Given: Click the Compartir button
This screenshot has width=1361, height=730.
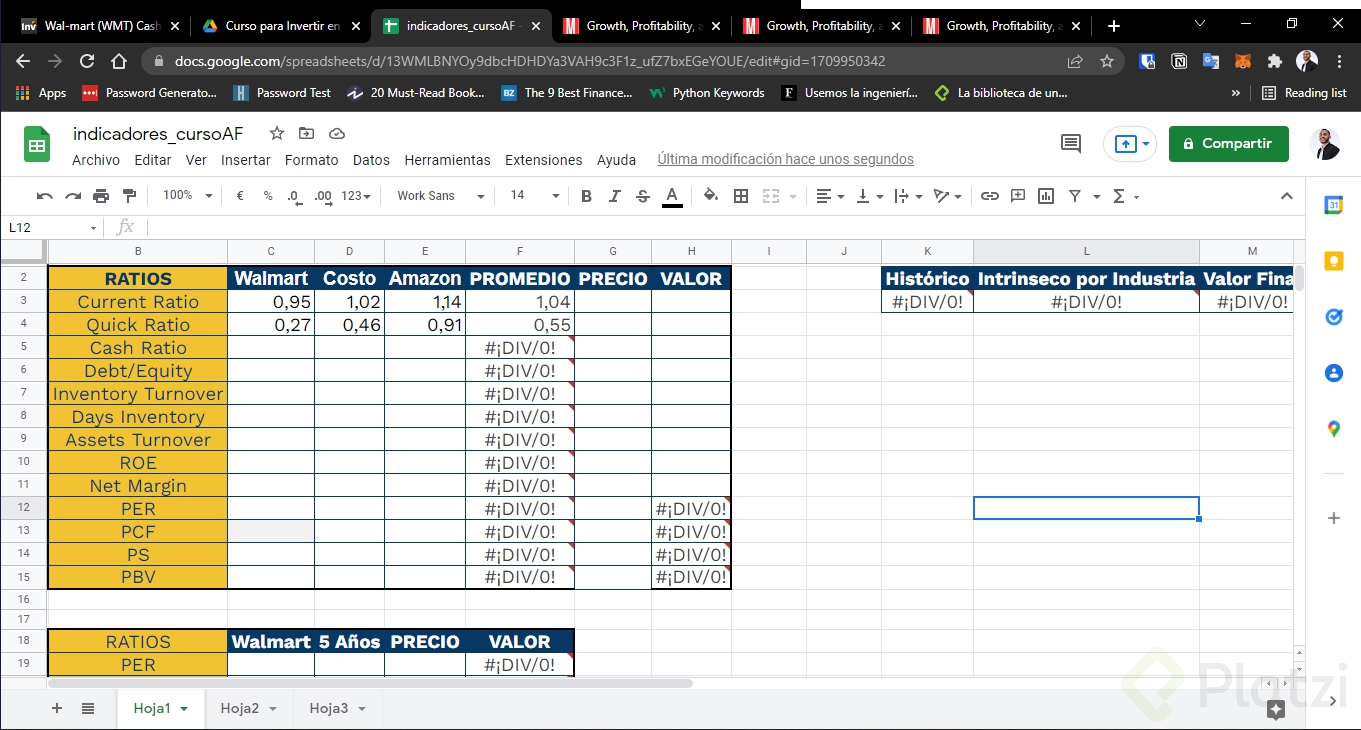Looking at the screenshot, I should [1228, 144].
